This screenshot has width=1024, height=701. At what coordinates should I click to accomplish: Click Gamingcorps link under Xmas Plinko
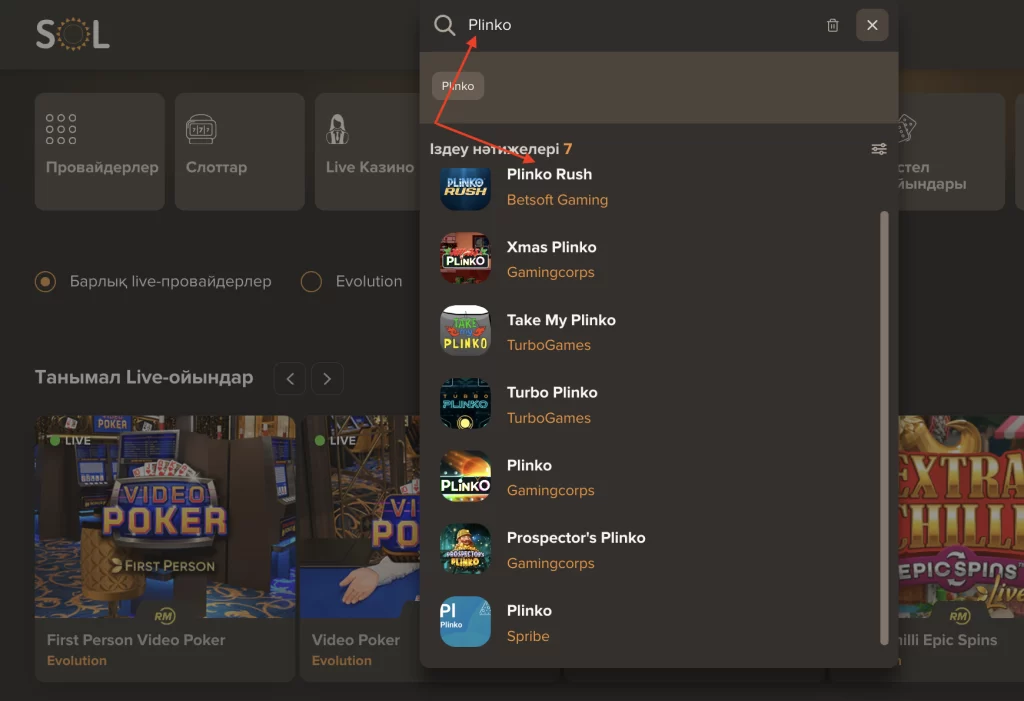point(551,272)
